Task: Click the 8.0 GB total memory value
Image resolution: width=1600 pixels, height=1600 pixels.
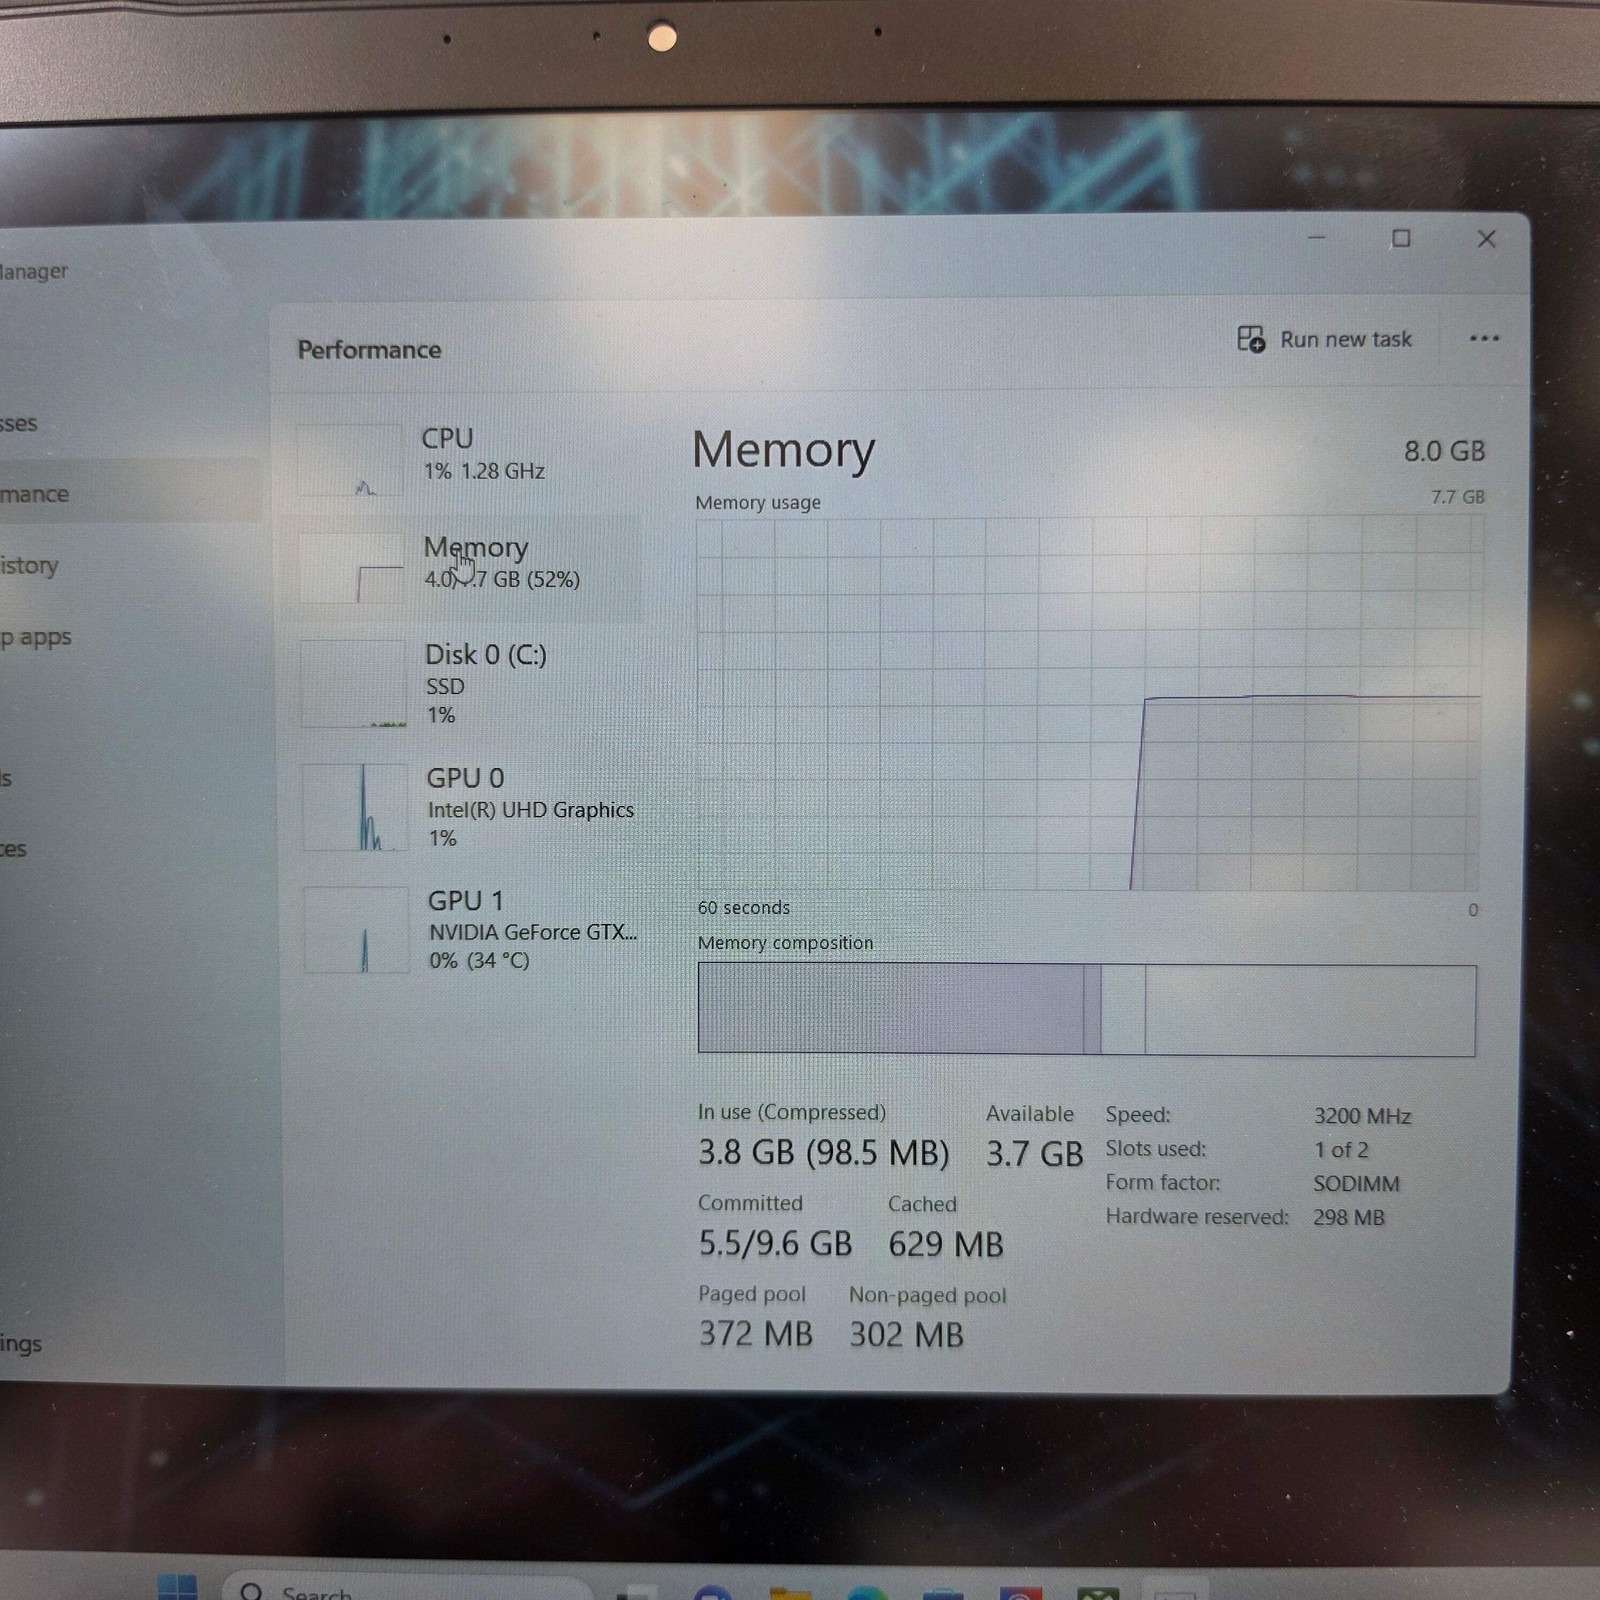Action: [1444, 452]
